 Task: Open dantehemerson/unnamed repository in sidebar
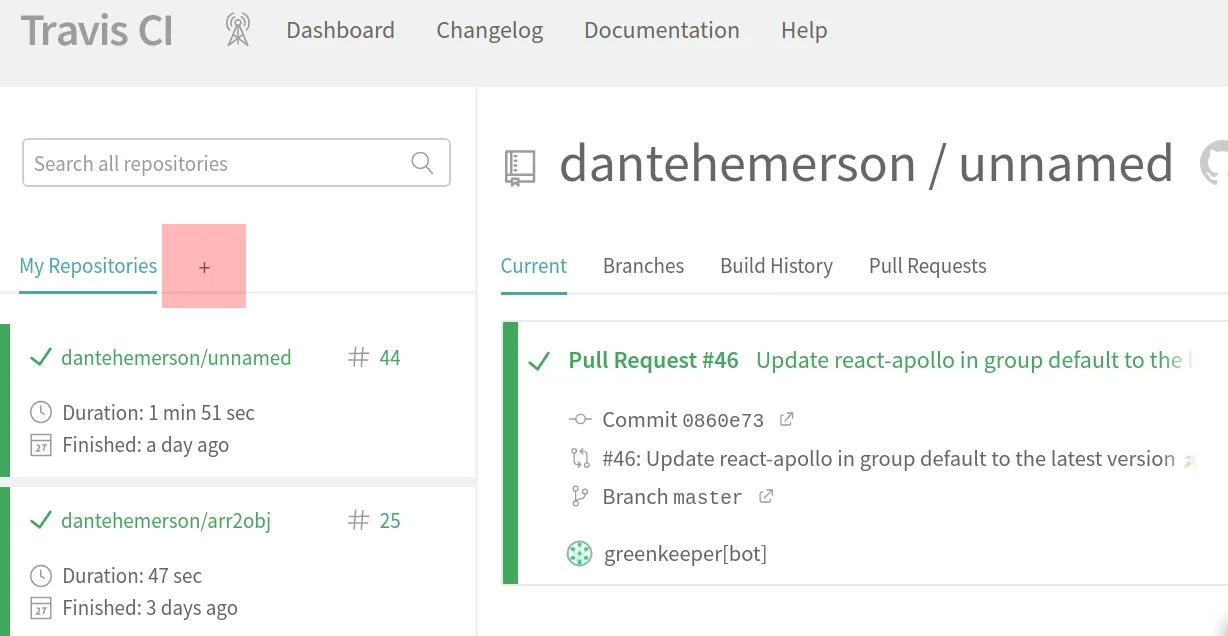click(x=176, y=358)
